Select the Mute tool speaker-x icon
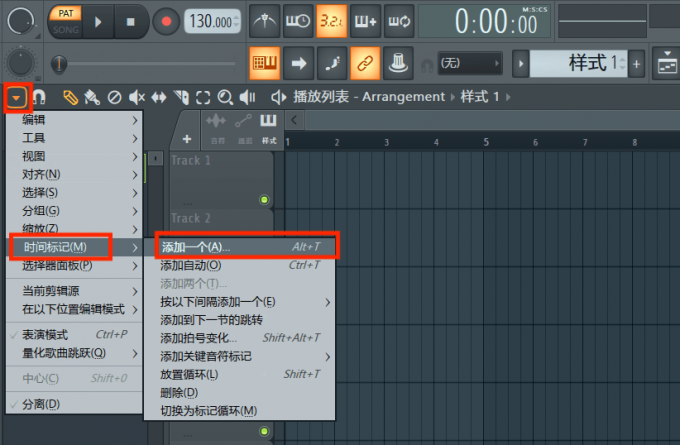Viewport: 680px width, 445px height. [137, 97]
